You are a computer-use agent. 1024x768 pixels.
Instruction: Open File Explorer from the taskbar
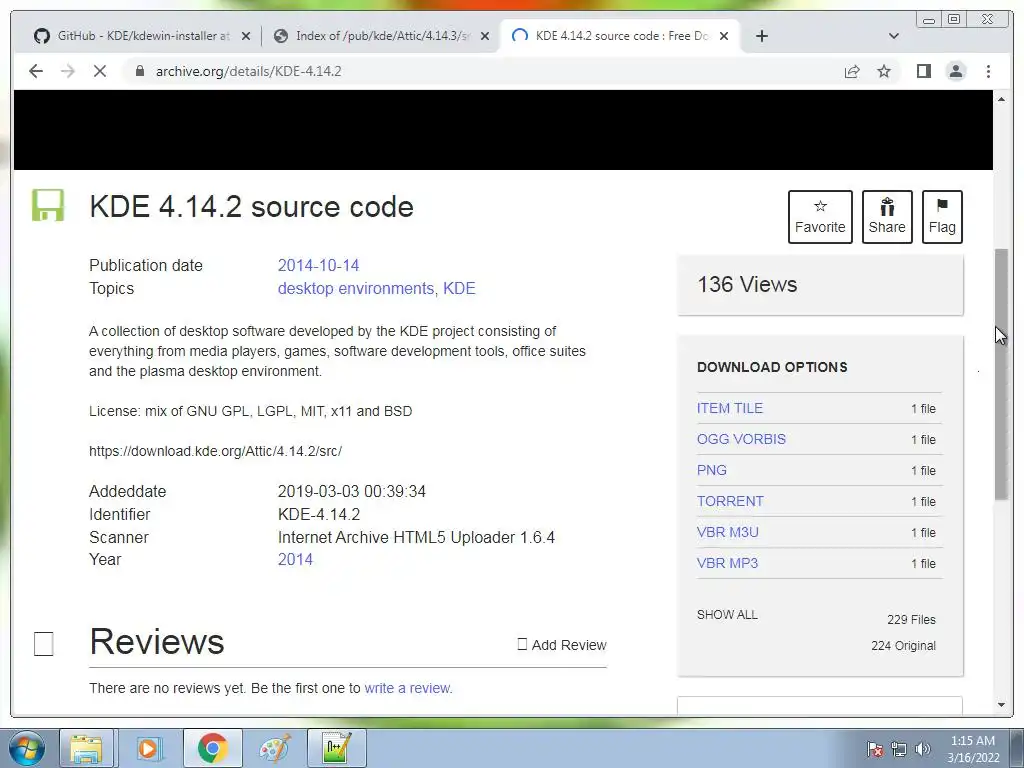(86, 748)
